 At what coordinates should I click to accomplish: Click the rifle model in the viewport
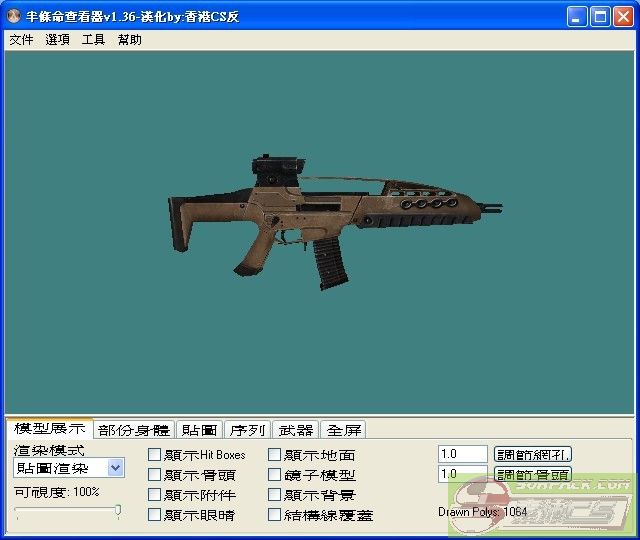[x=334, y=222]
